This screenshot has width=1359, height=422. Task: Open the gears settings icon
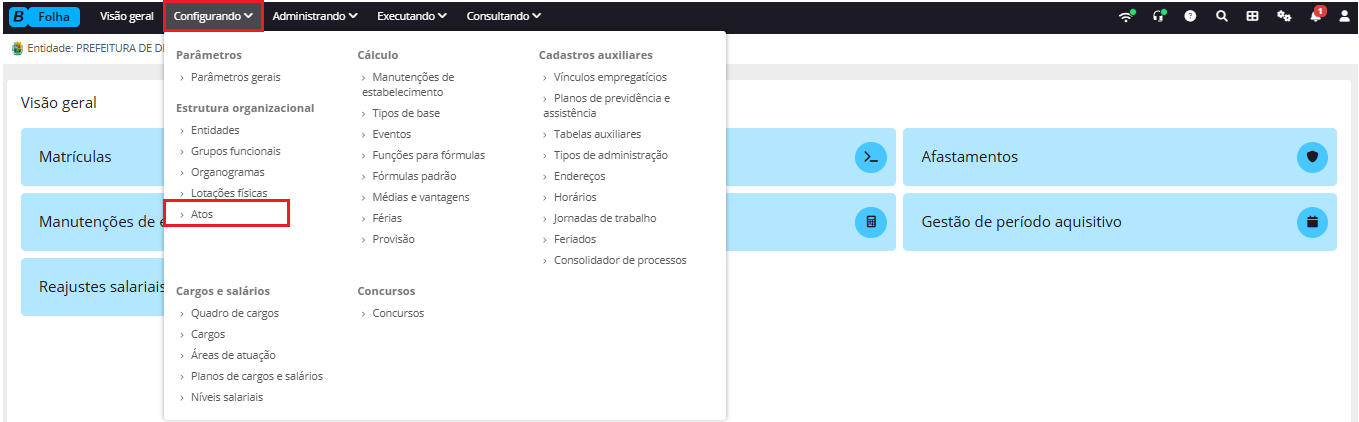coord(1284,16)
